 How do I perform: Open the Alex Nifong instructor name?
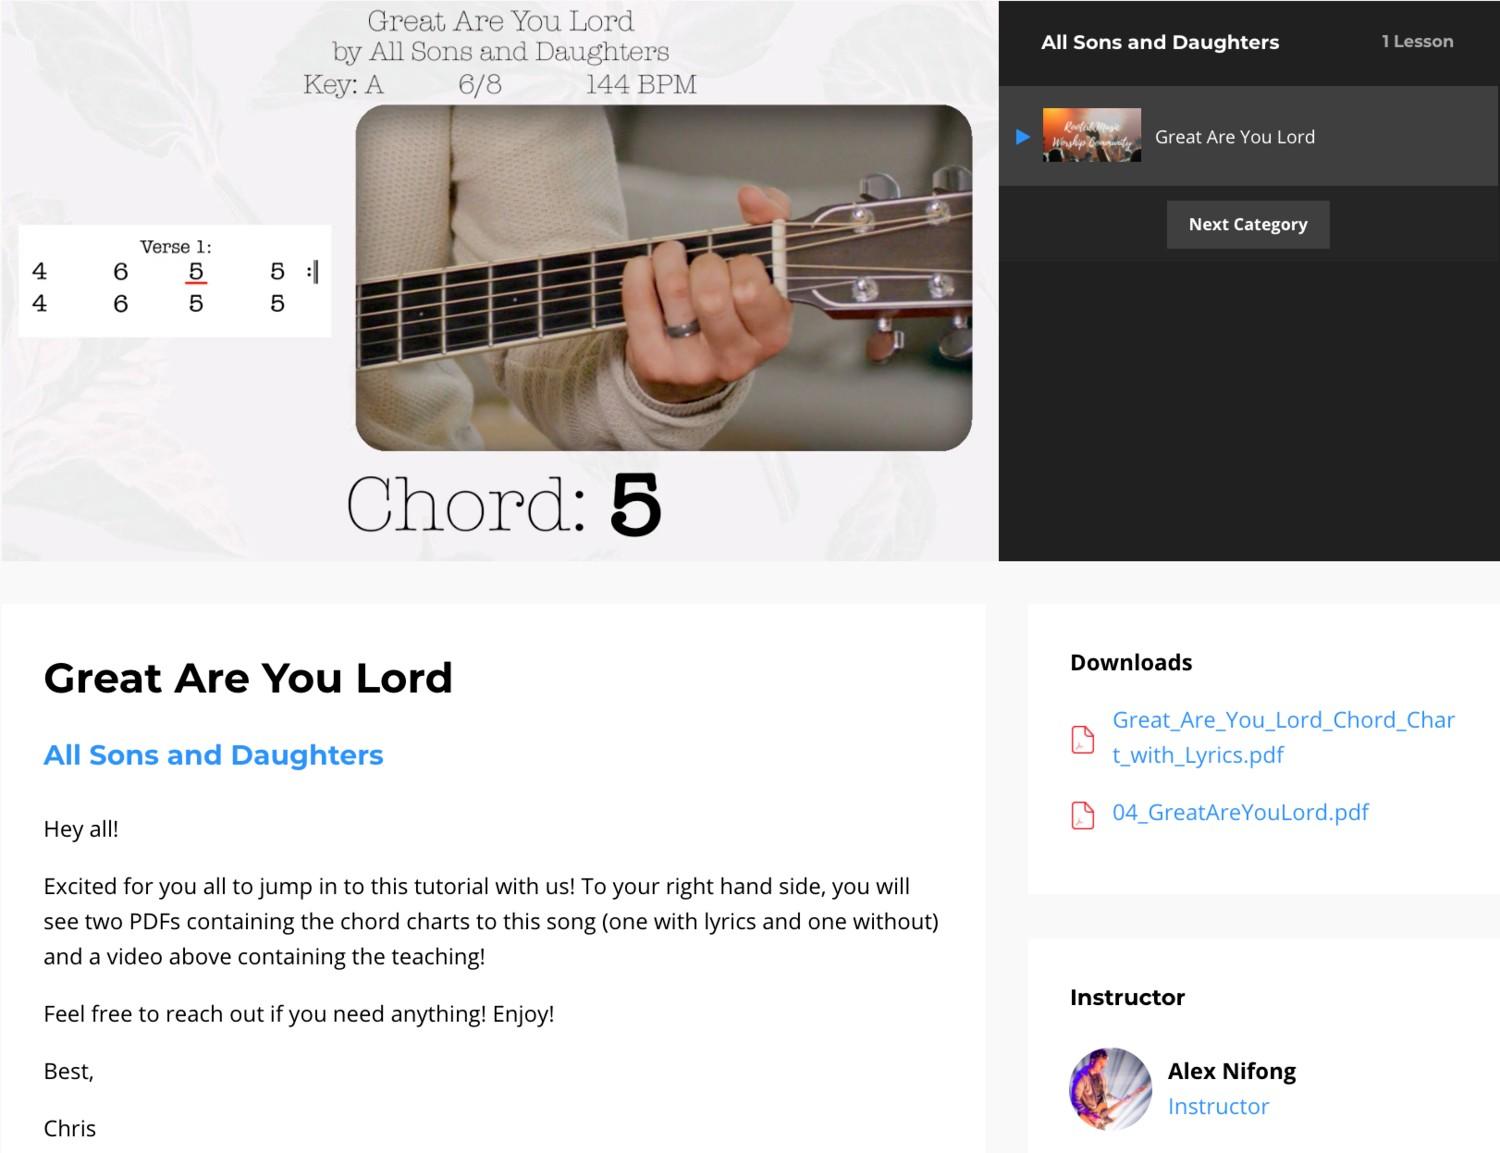pyautogui.click(x=1231, y=1071)
